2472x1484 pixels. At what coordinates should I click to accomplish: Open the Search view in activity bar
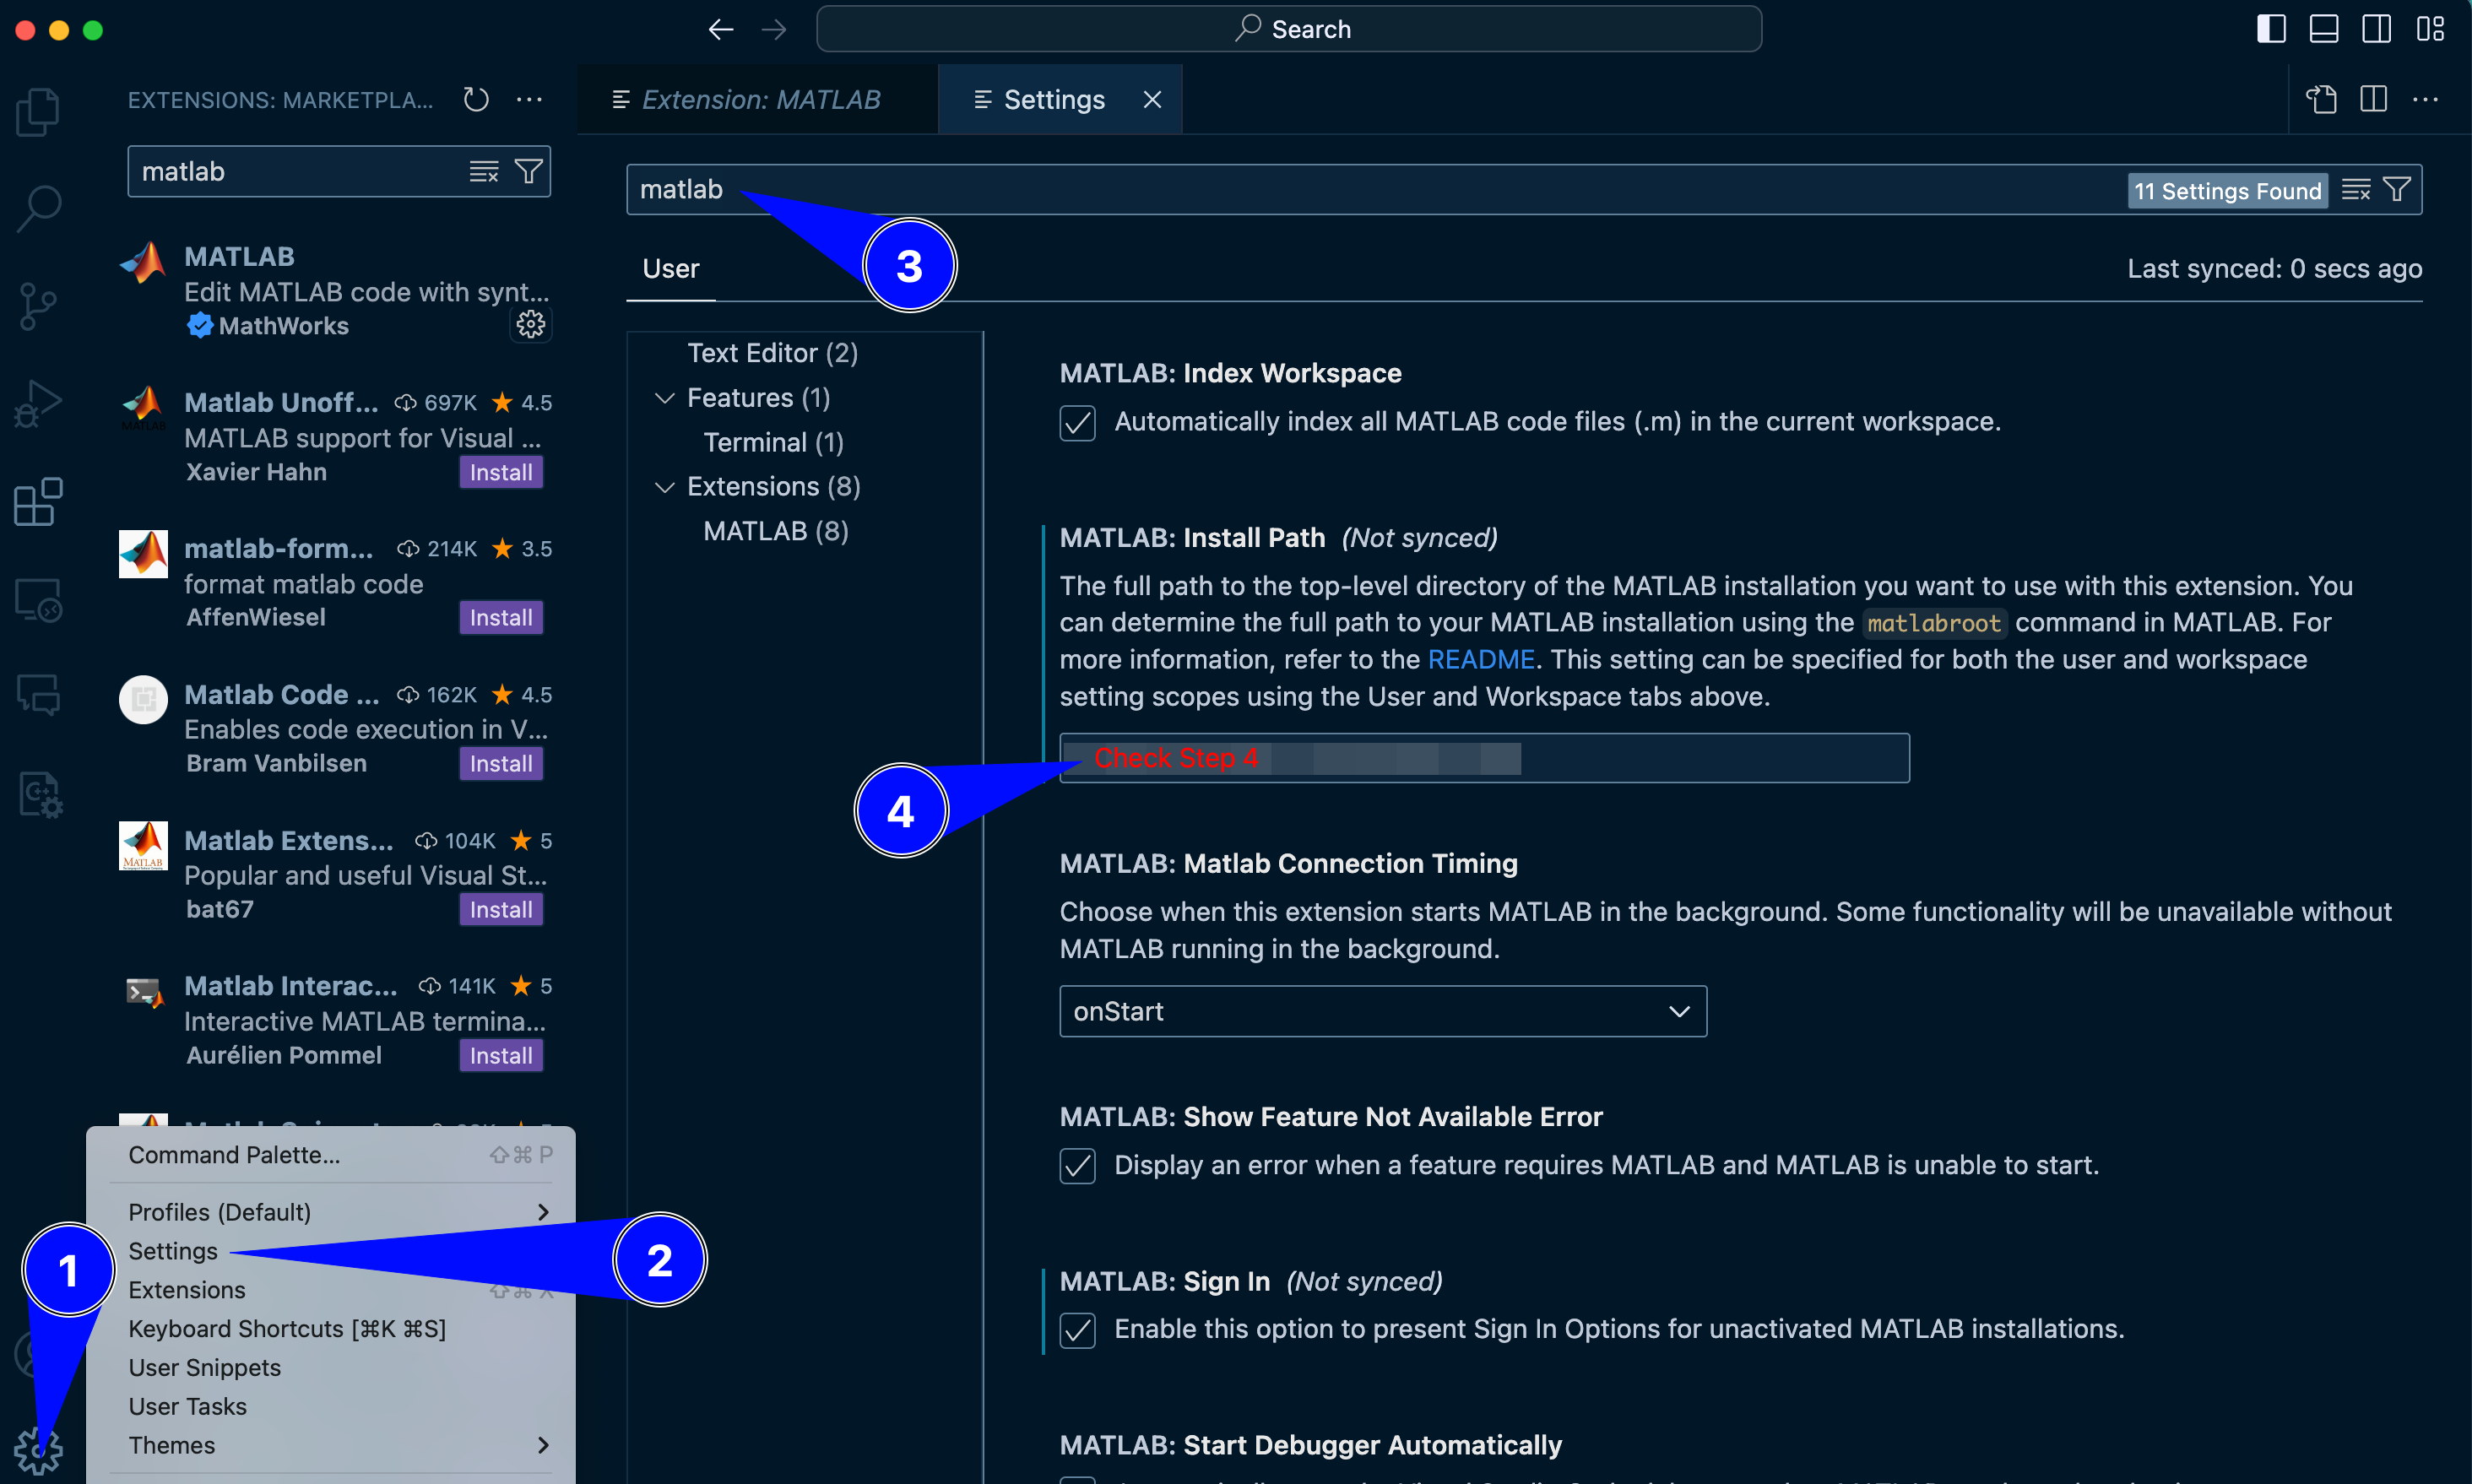pyautogui.click(x=38, y=208)
